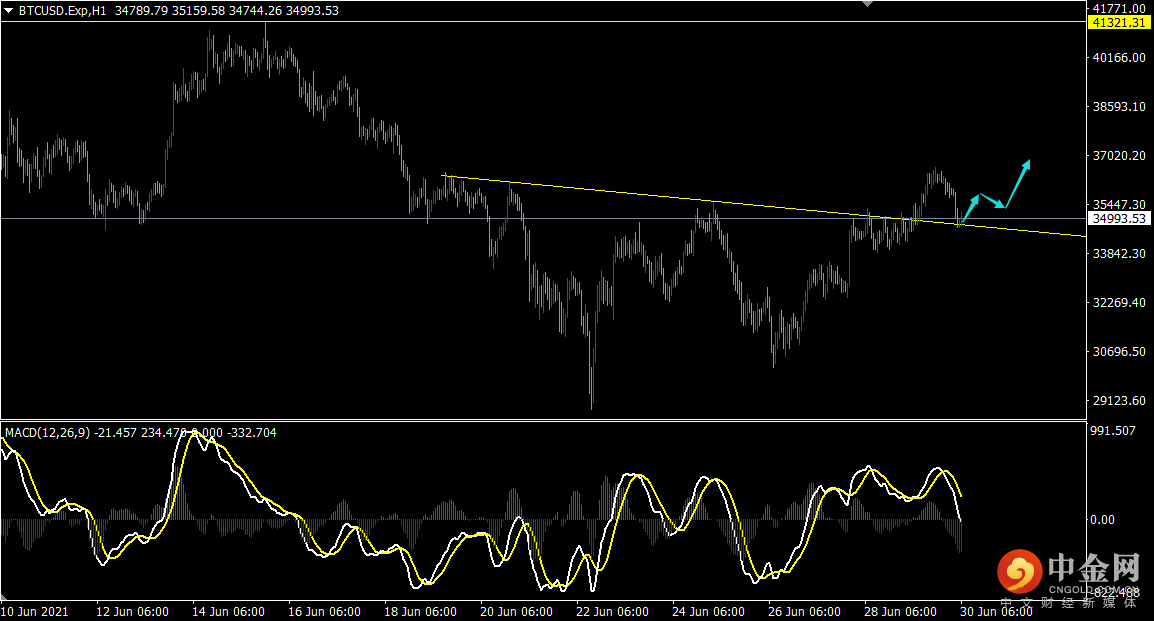Click the close value 34993.53 in chart header
Image resolution: width=1154 pixels, height=621 pixels.
click(312, 11)
